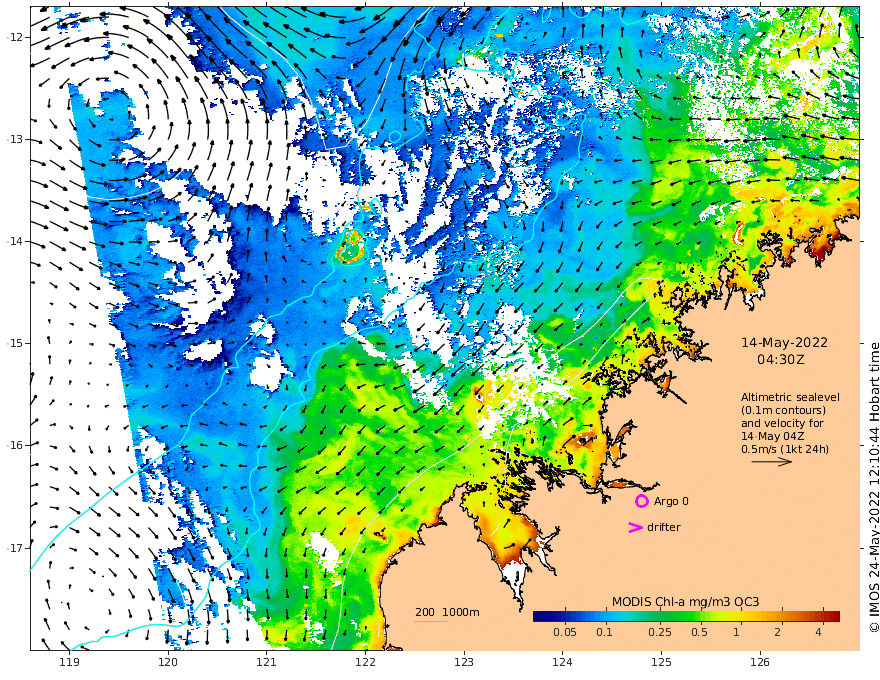The width and height of the screenshot is (880, 680).
Task: Click the 'Argo 0' legend label
Action: [x=671, y=502]
